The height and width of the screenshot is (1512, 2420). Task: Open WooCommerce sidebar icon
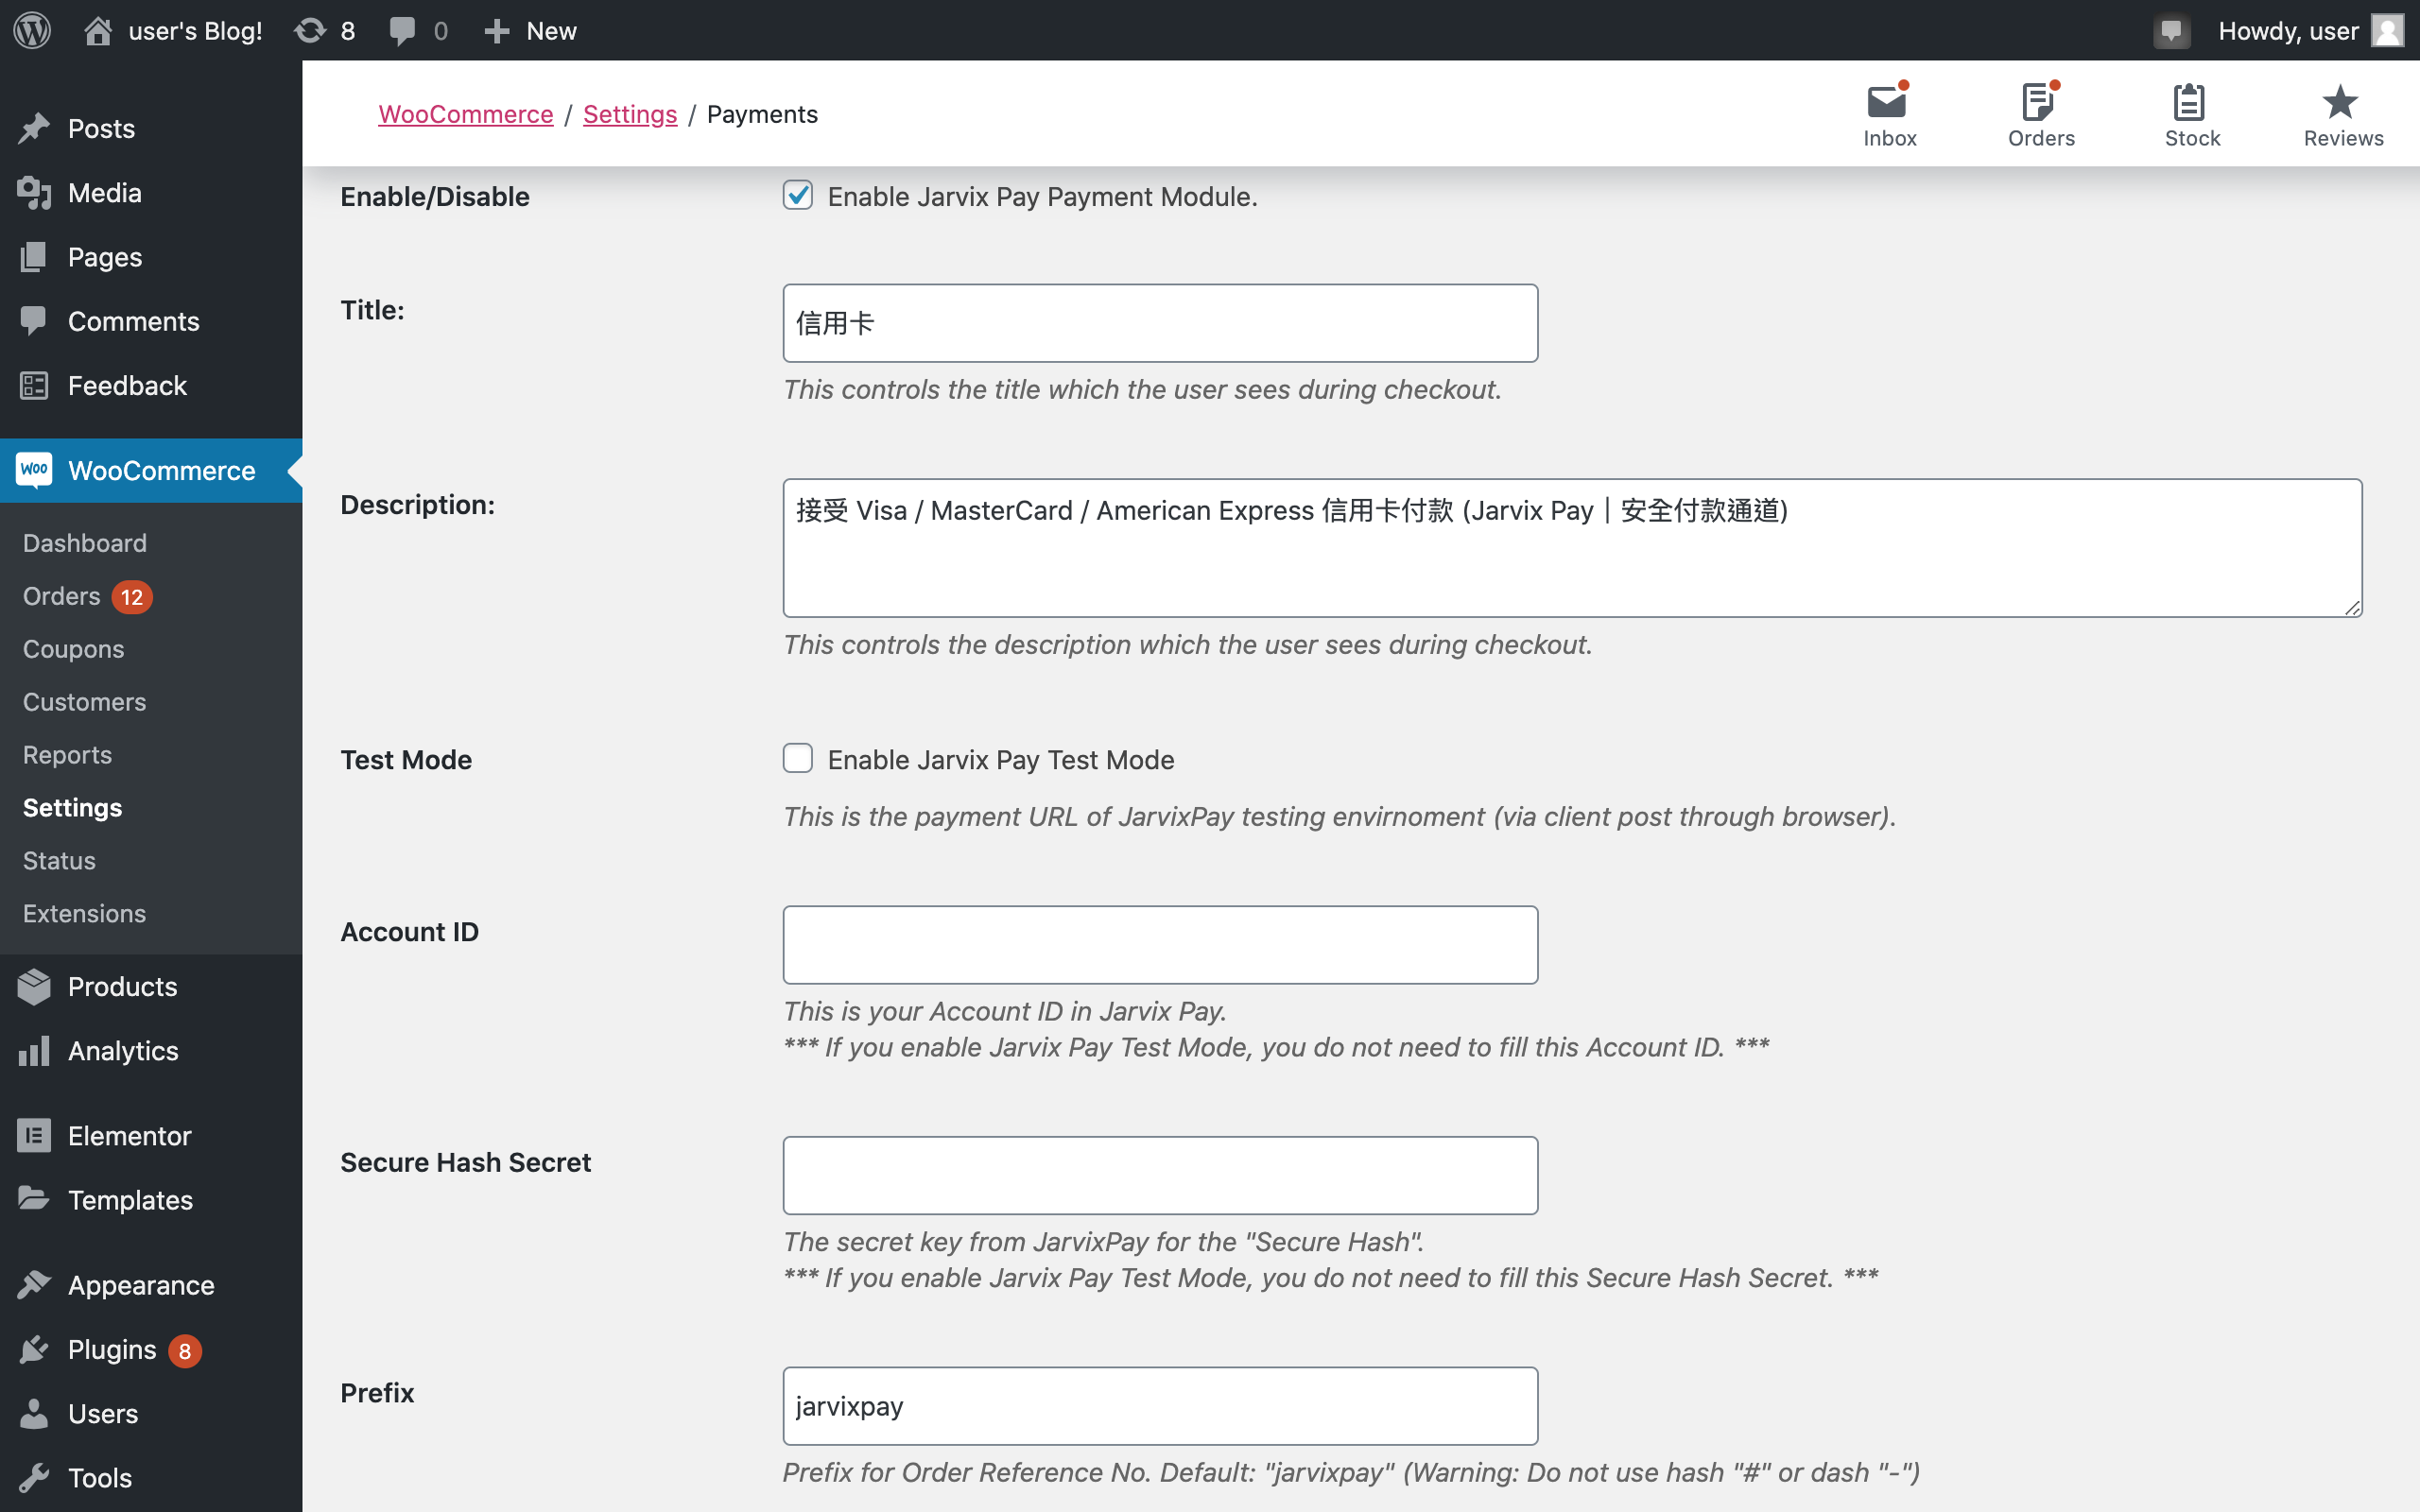pos(33,469)
